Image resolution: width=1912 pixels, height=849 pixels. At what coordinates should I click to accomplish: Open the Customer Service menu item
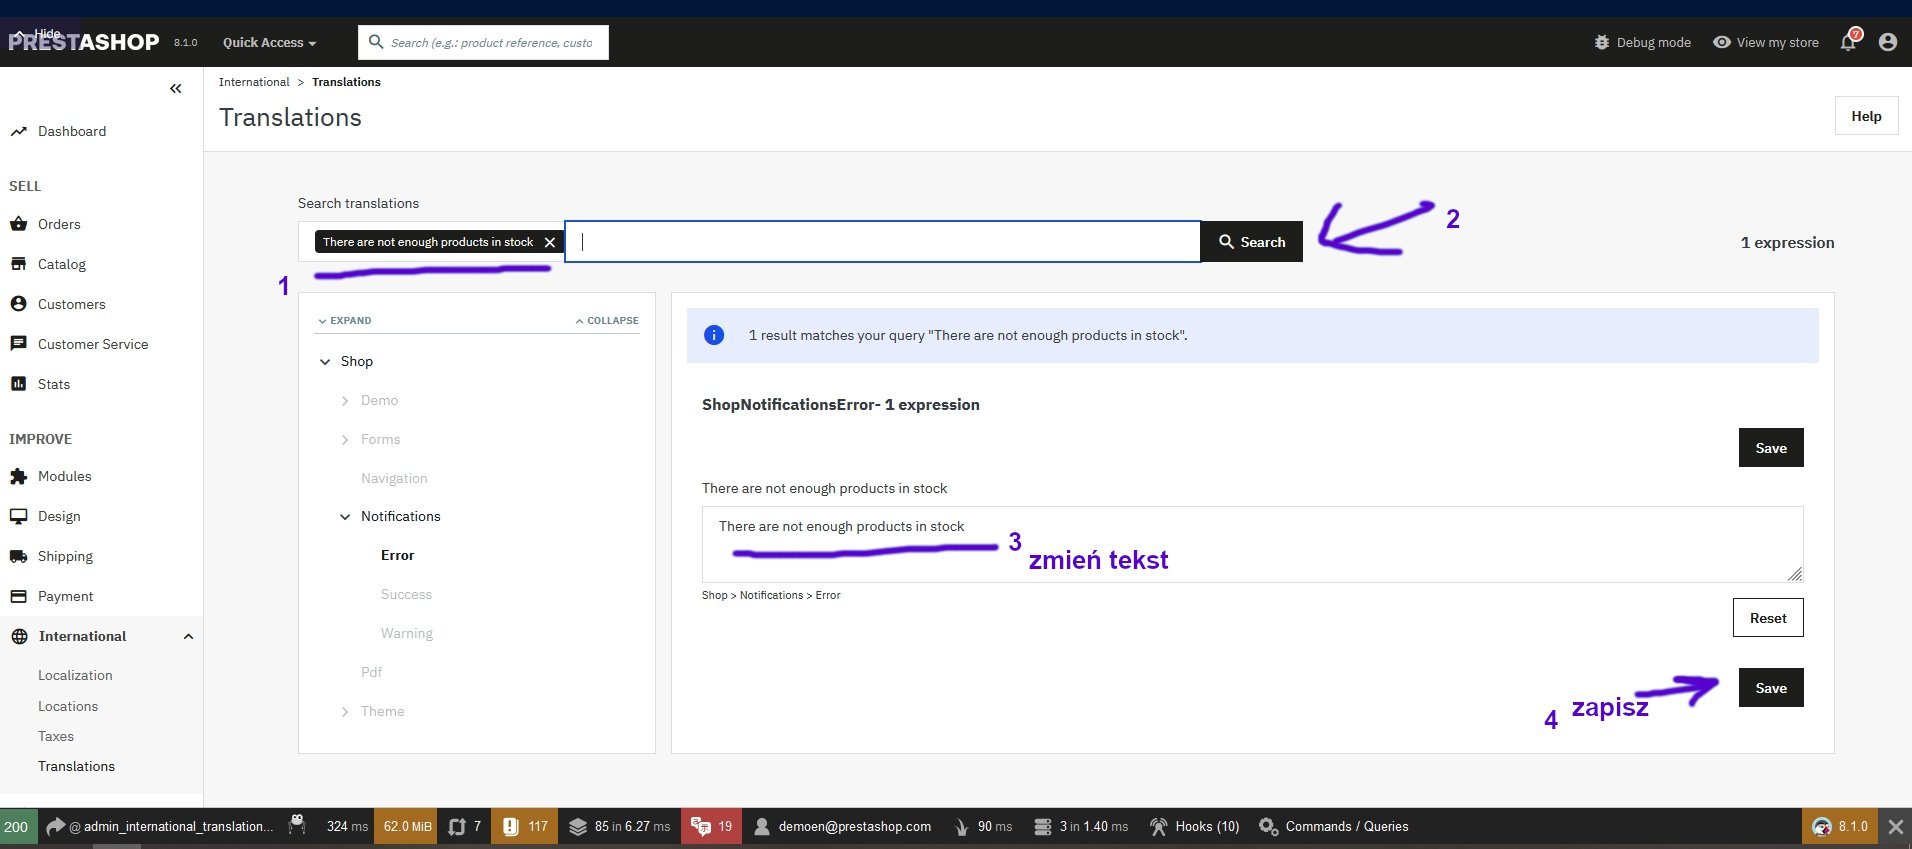pos(93,344)
